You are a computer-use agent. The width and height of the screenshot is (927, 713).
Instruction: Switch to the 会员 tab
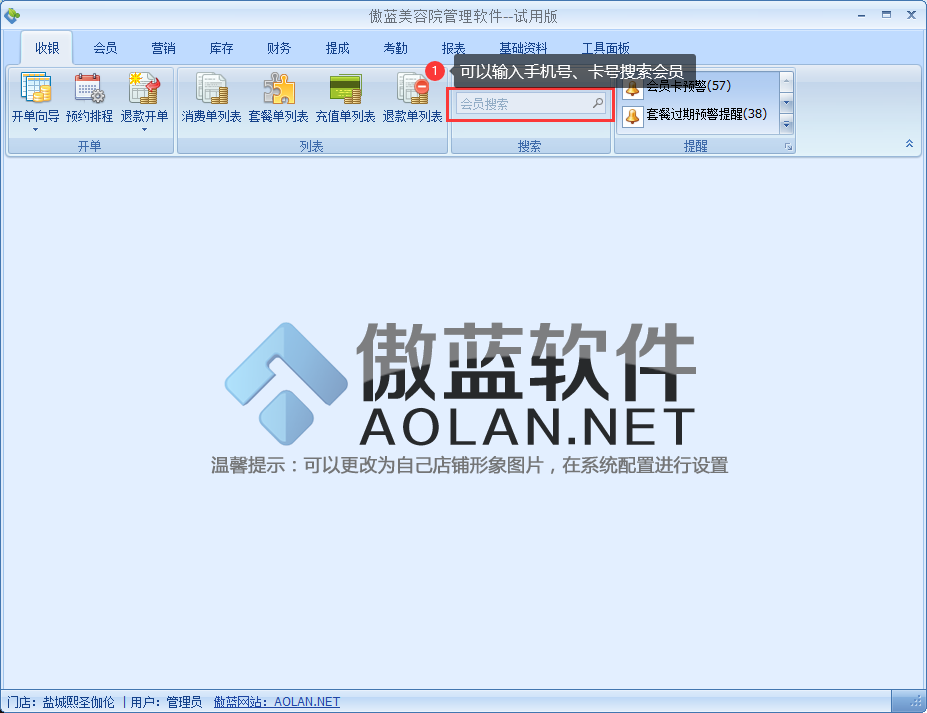(x=105, y=48)
